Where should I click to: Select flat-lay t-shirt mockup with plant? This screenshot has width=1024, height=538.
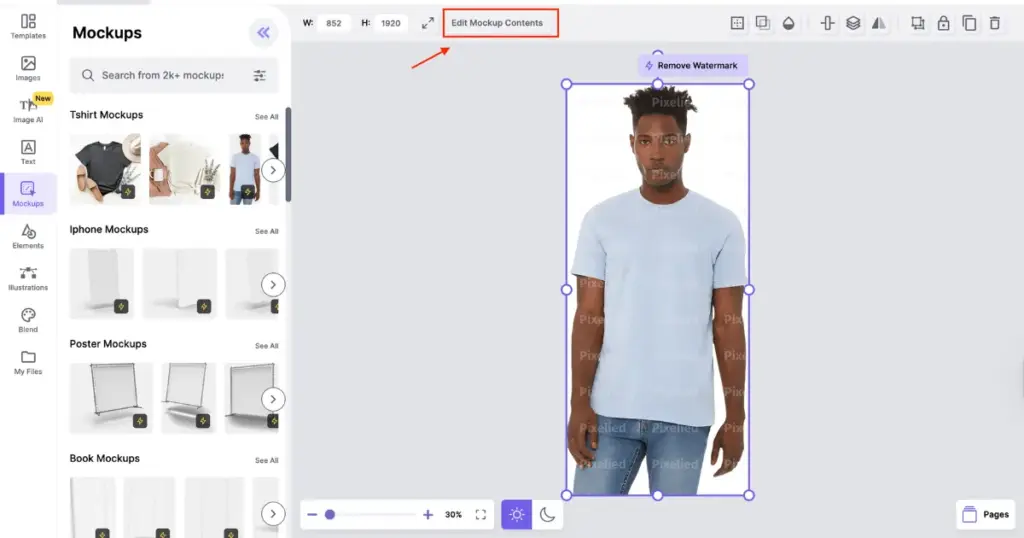coord(185,169)
